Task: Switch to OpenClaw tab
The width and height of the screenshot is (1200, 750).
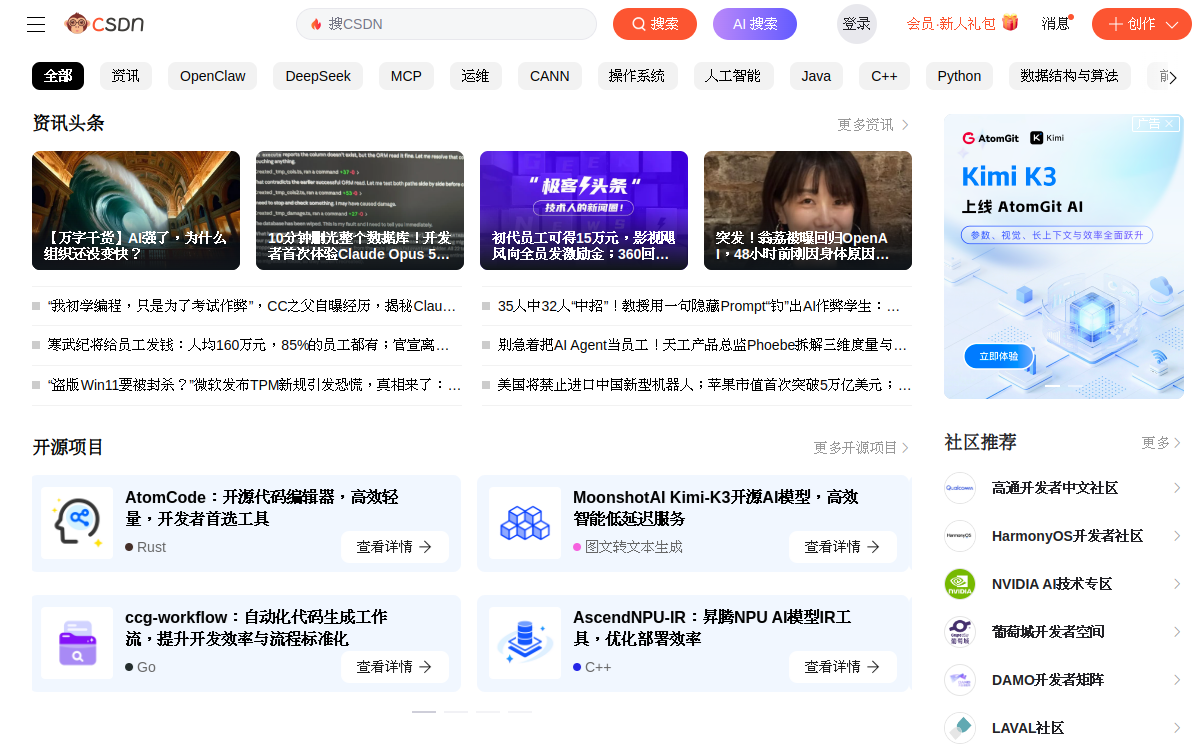Action: [x=213, y=76]
